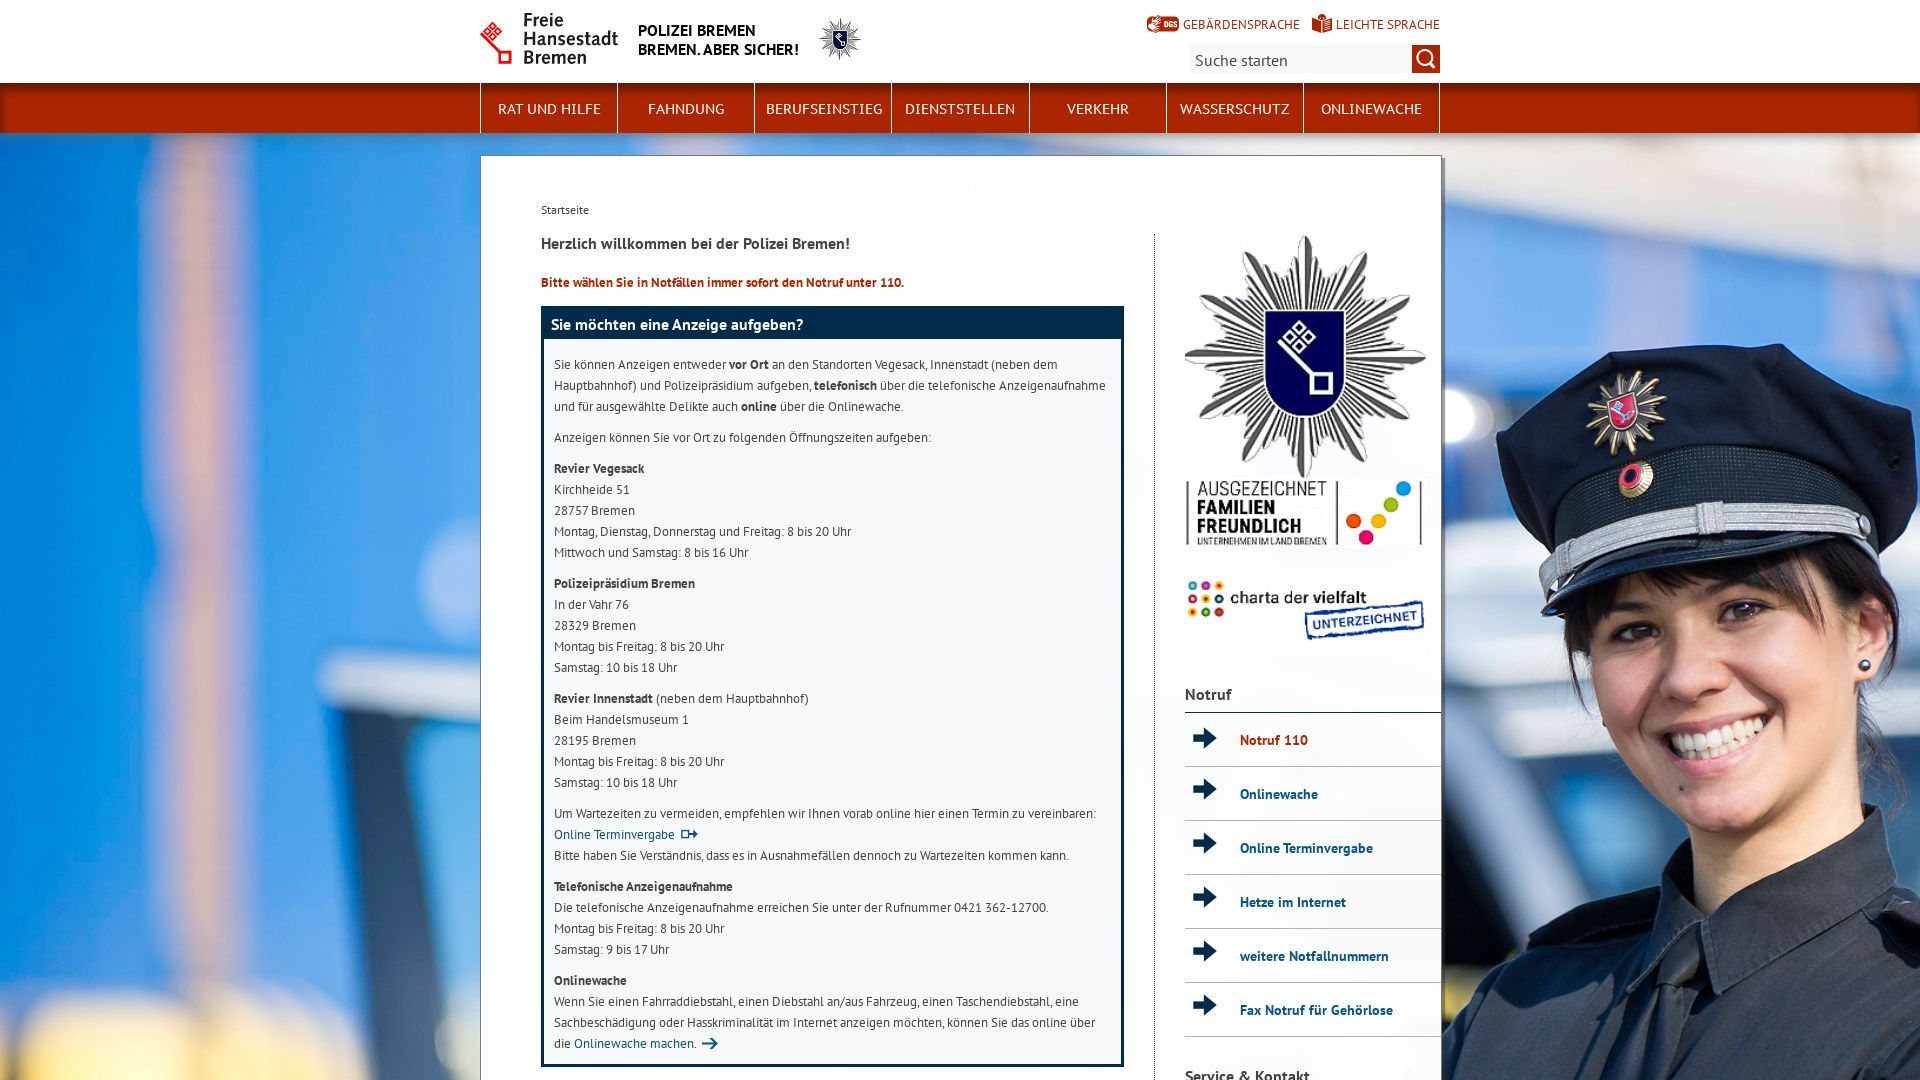This screenshot has width=1920, height=1080.
Task: Open the Fahndung menu
Action: [x=686, y=108]
